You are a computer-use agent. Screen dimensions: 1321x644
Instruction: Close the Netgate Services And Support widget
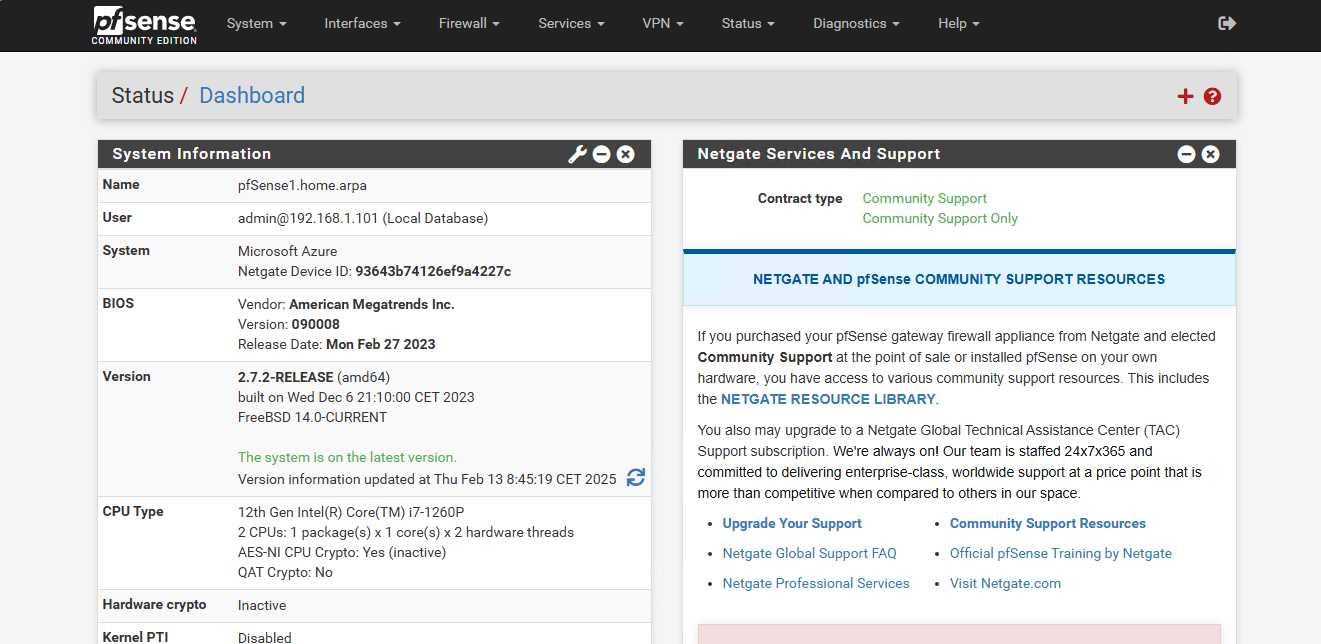(1210, 154)
